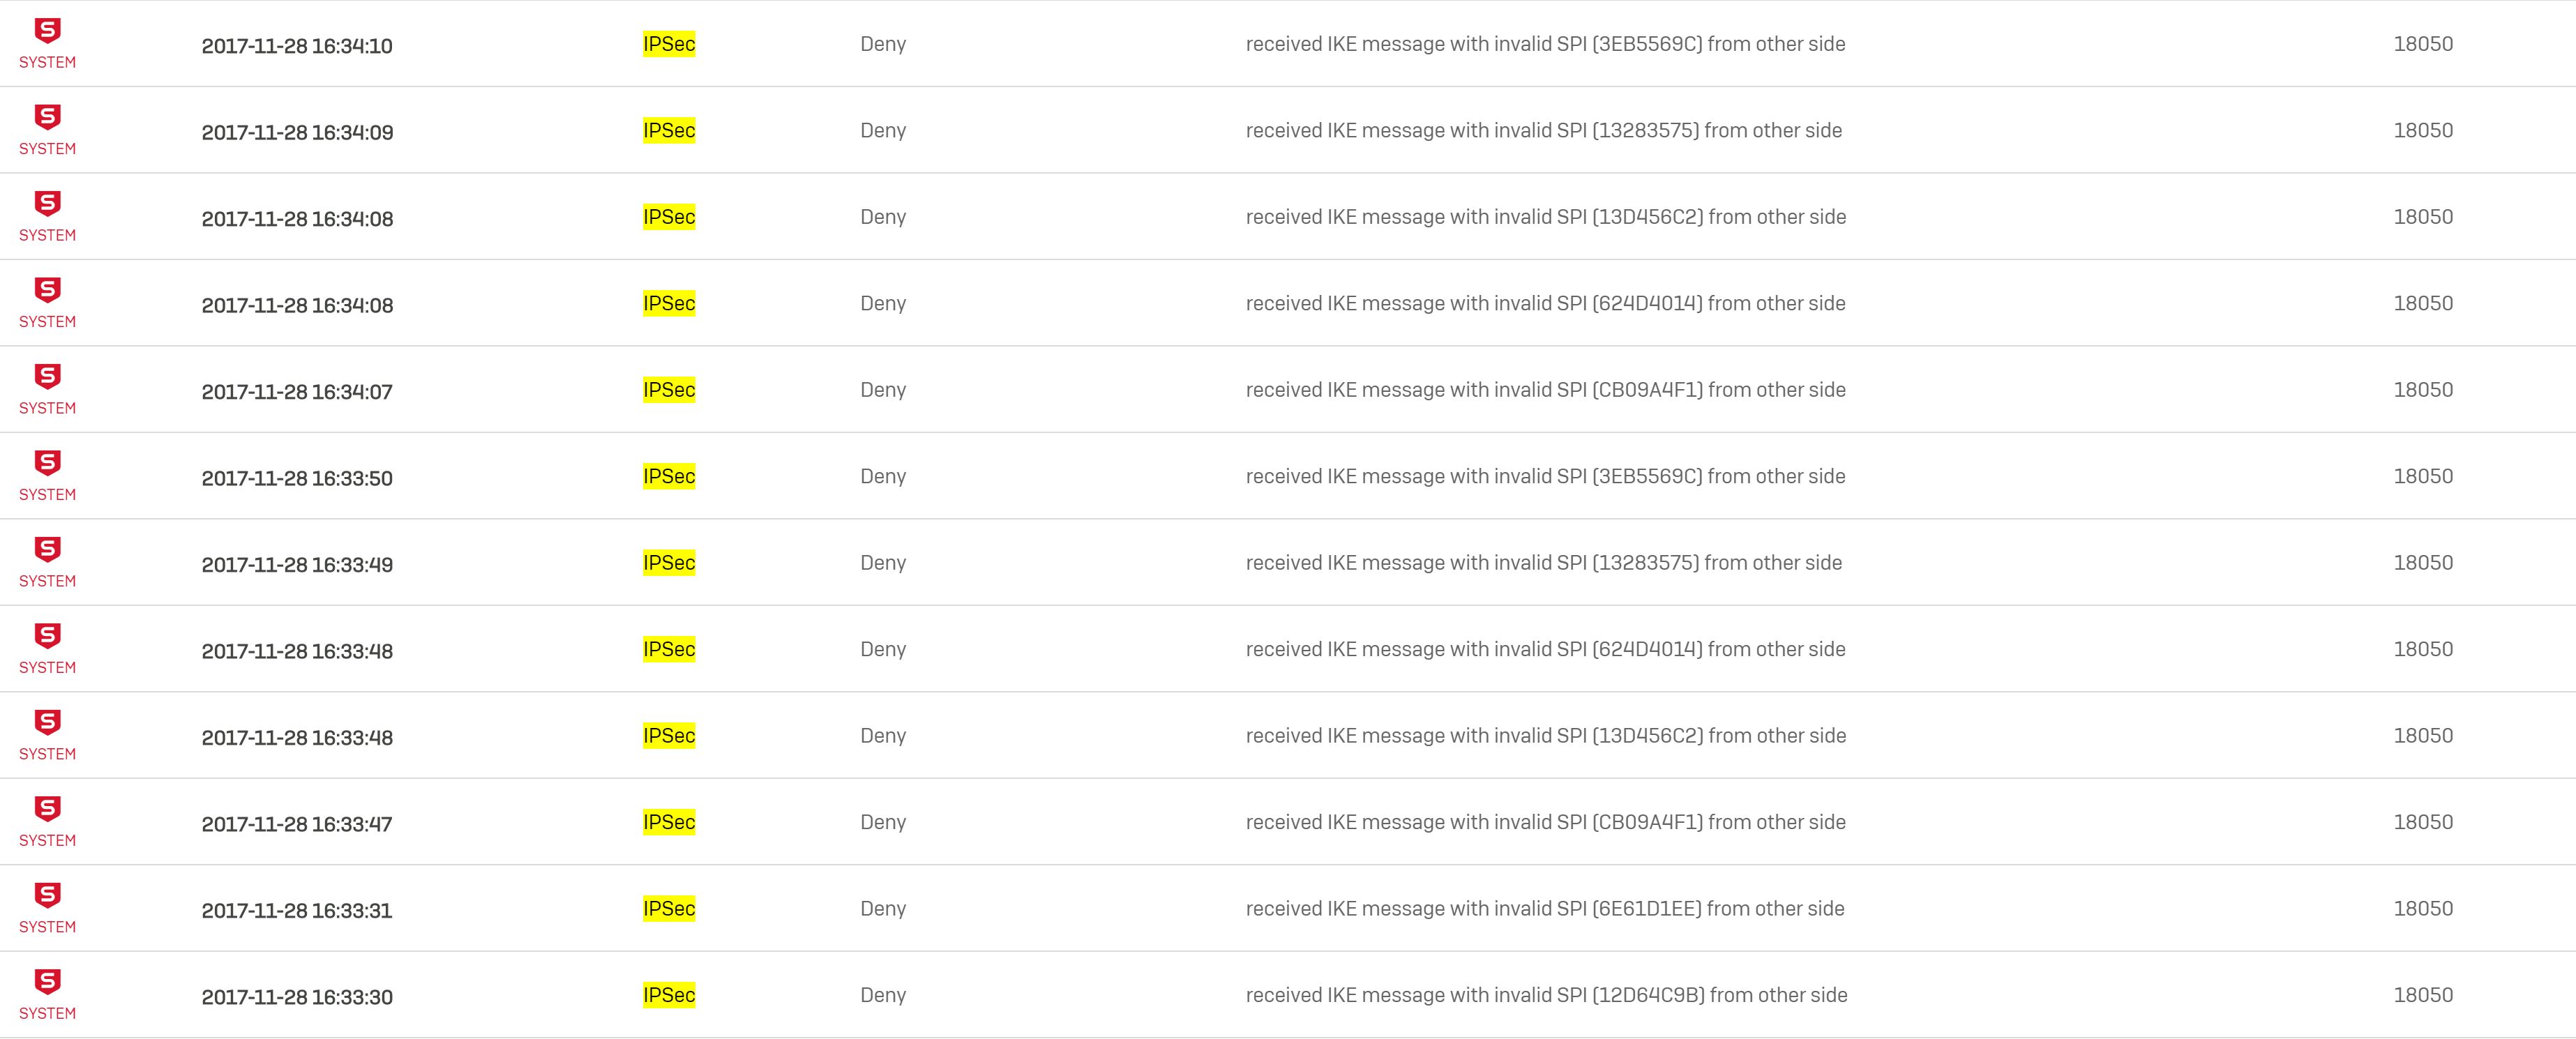
Task: Select the highlighted IPSec label at 16:33:31
Action: [669, 909]
